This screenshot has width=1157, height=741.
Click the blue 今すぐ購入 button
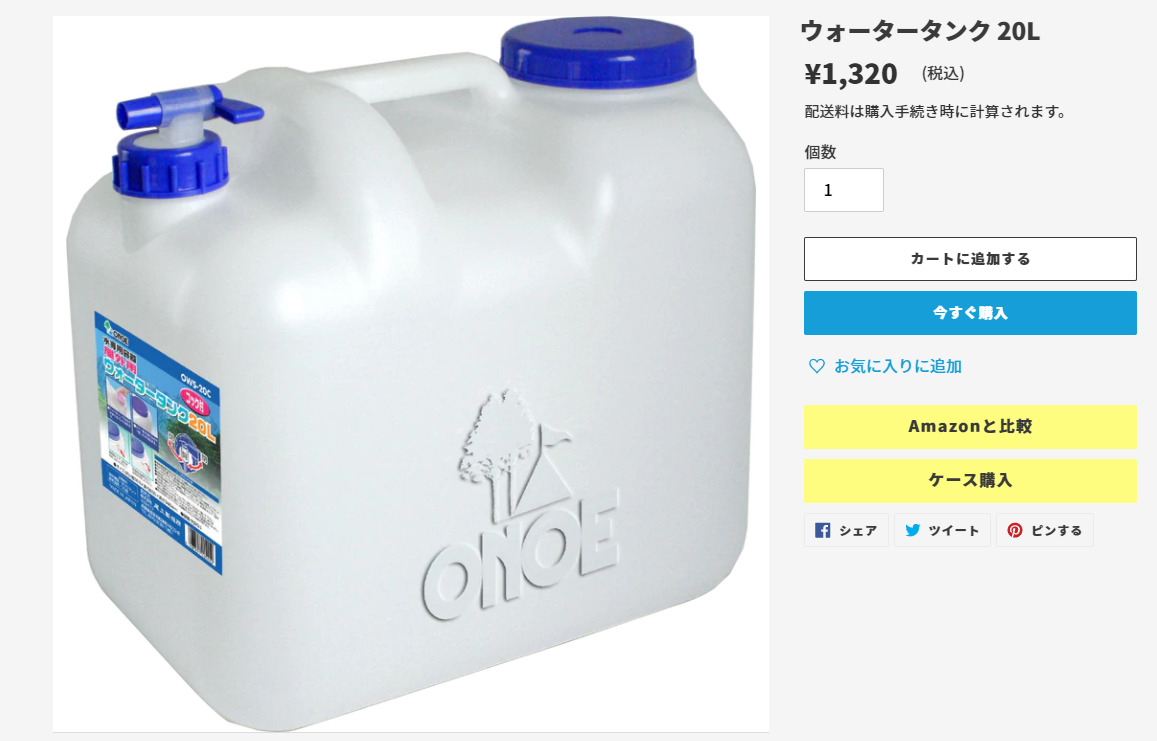click(970, 313)
